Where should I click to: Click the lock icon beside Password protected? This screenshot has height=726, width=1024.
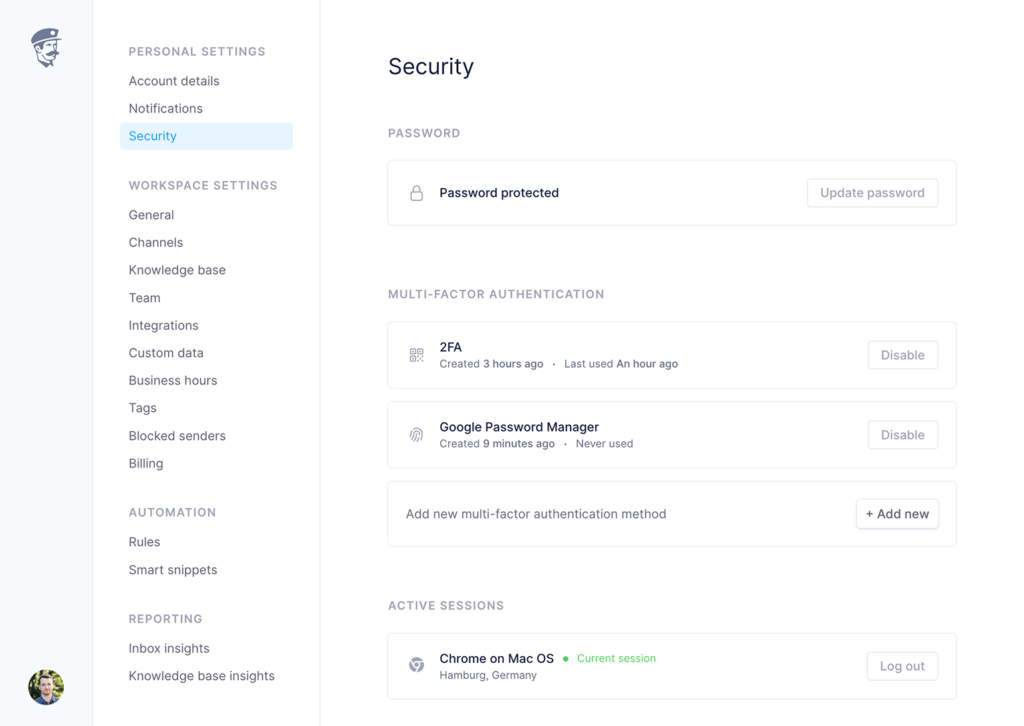click(x=417, y=193)
